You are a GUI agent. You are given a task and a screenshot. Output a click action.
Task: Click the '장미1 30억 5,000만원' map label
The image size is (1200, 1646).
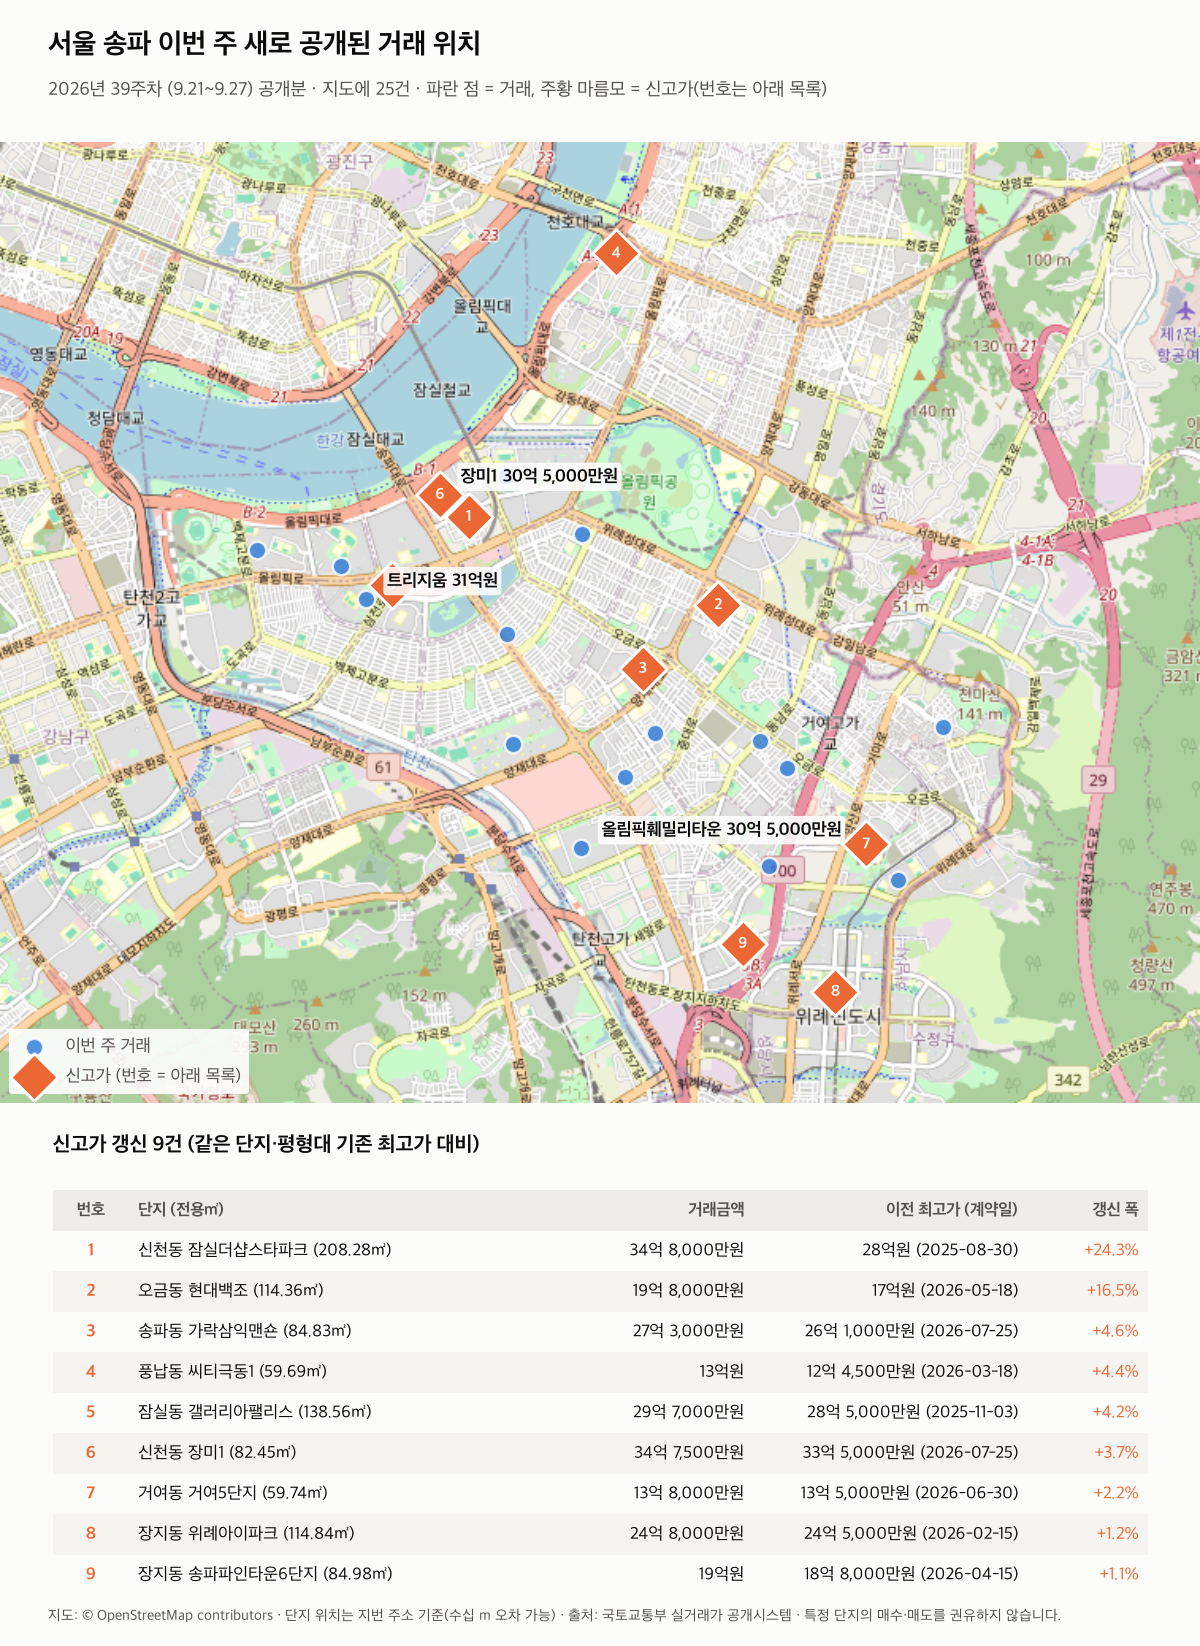[539, 476]
